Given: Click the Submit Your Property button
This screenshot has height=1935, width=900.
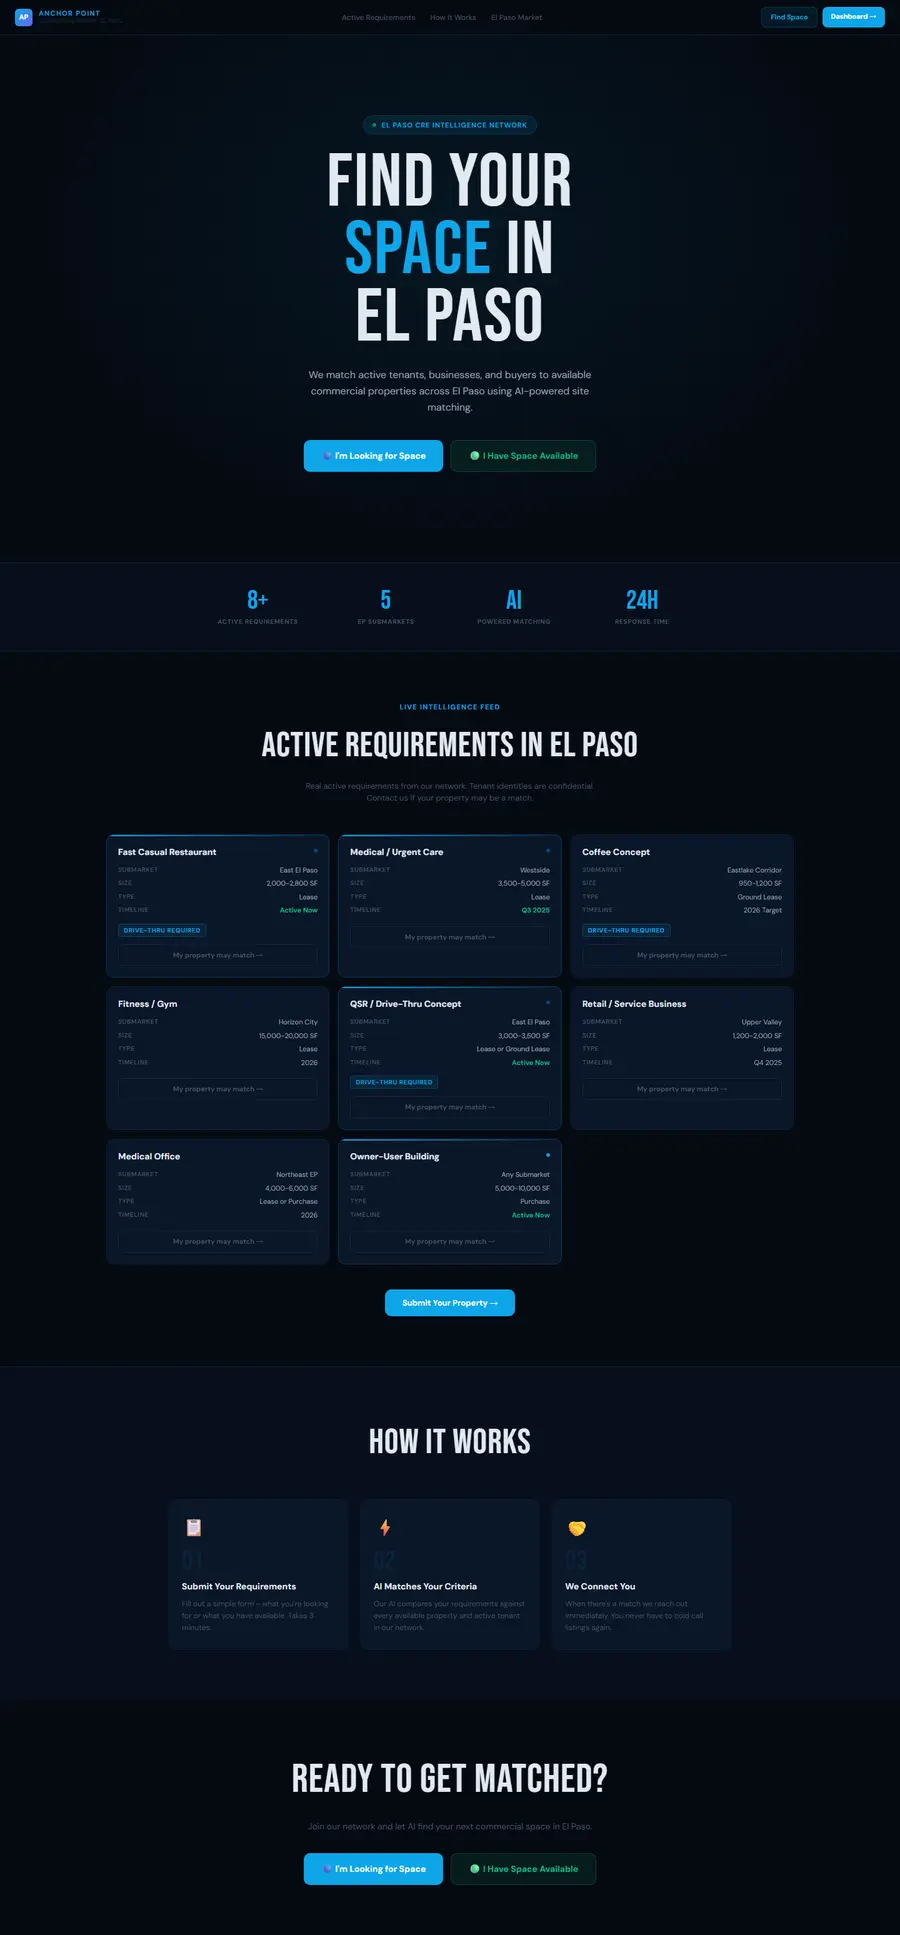Looking at the screenshot, I should 450,1303.
